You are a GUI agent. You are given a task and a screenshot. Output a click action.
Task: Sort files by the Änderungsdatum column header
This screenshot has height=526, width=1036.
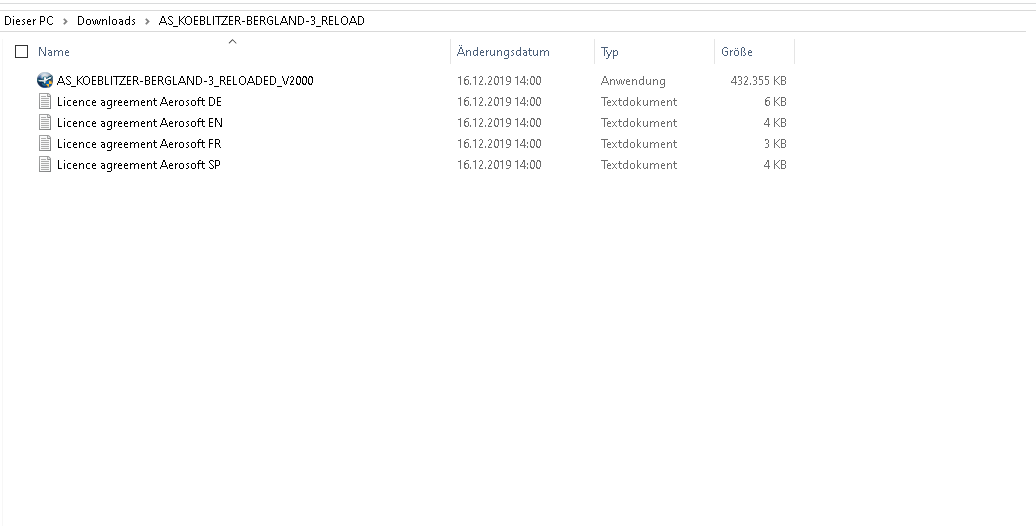click(503, 52)
